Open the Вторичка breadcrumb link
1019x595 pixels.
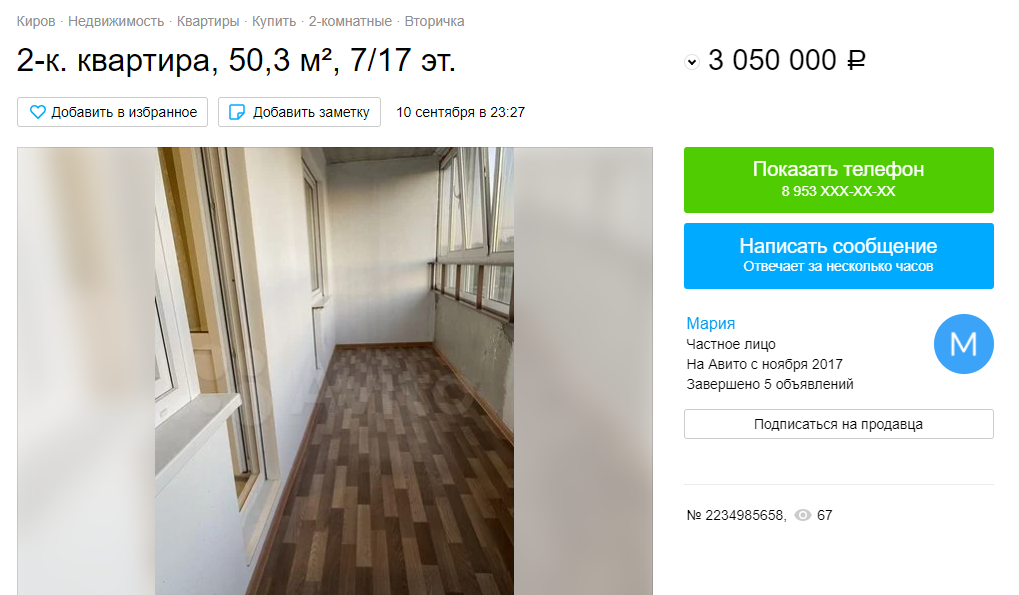tap(434, 21)
